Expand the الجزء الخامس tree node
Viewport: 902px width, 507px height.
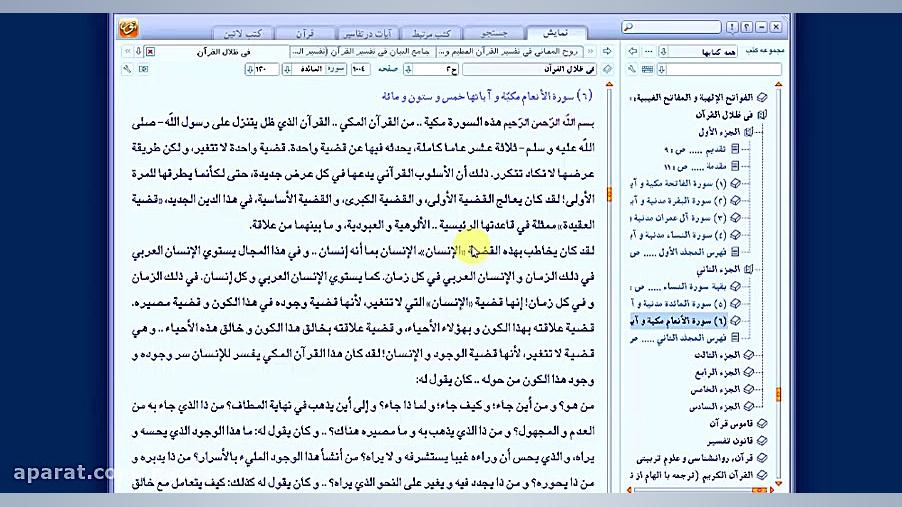coord(748,390)
